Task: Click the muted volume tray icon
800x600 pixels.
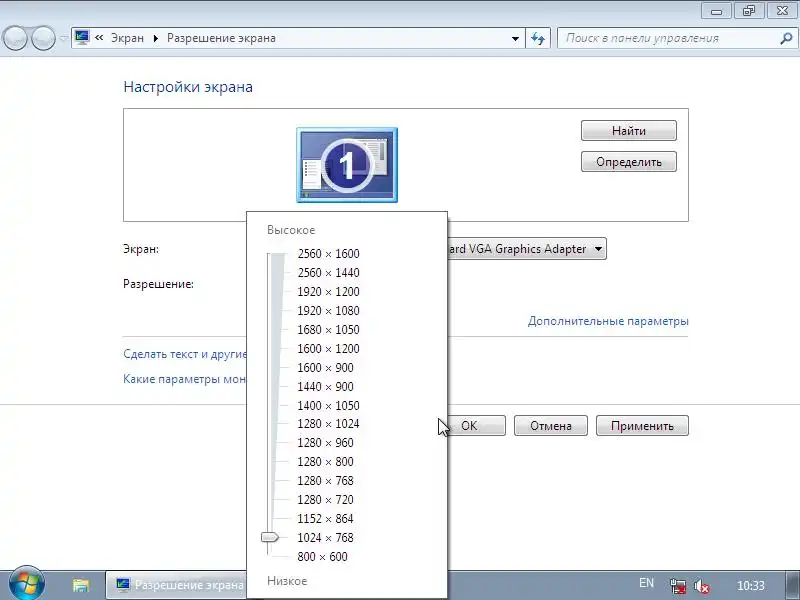Action: click(x=702, y=586)
